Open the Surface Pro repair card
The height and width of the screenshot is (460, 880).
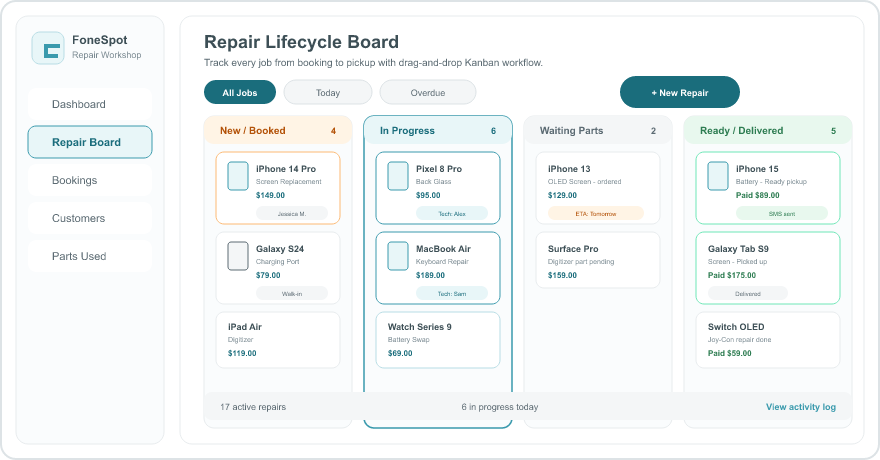pyautogui.click(x=598, y=260)
